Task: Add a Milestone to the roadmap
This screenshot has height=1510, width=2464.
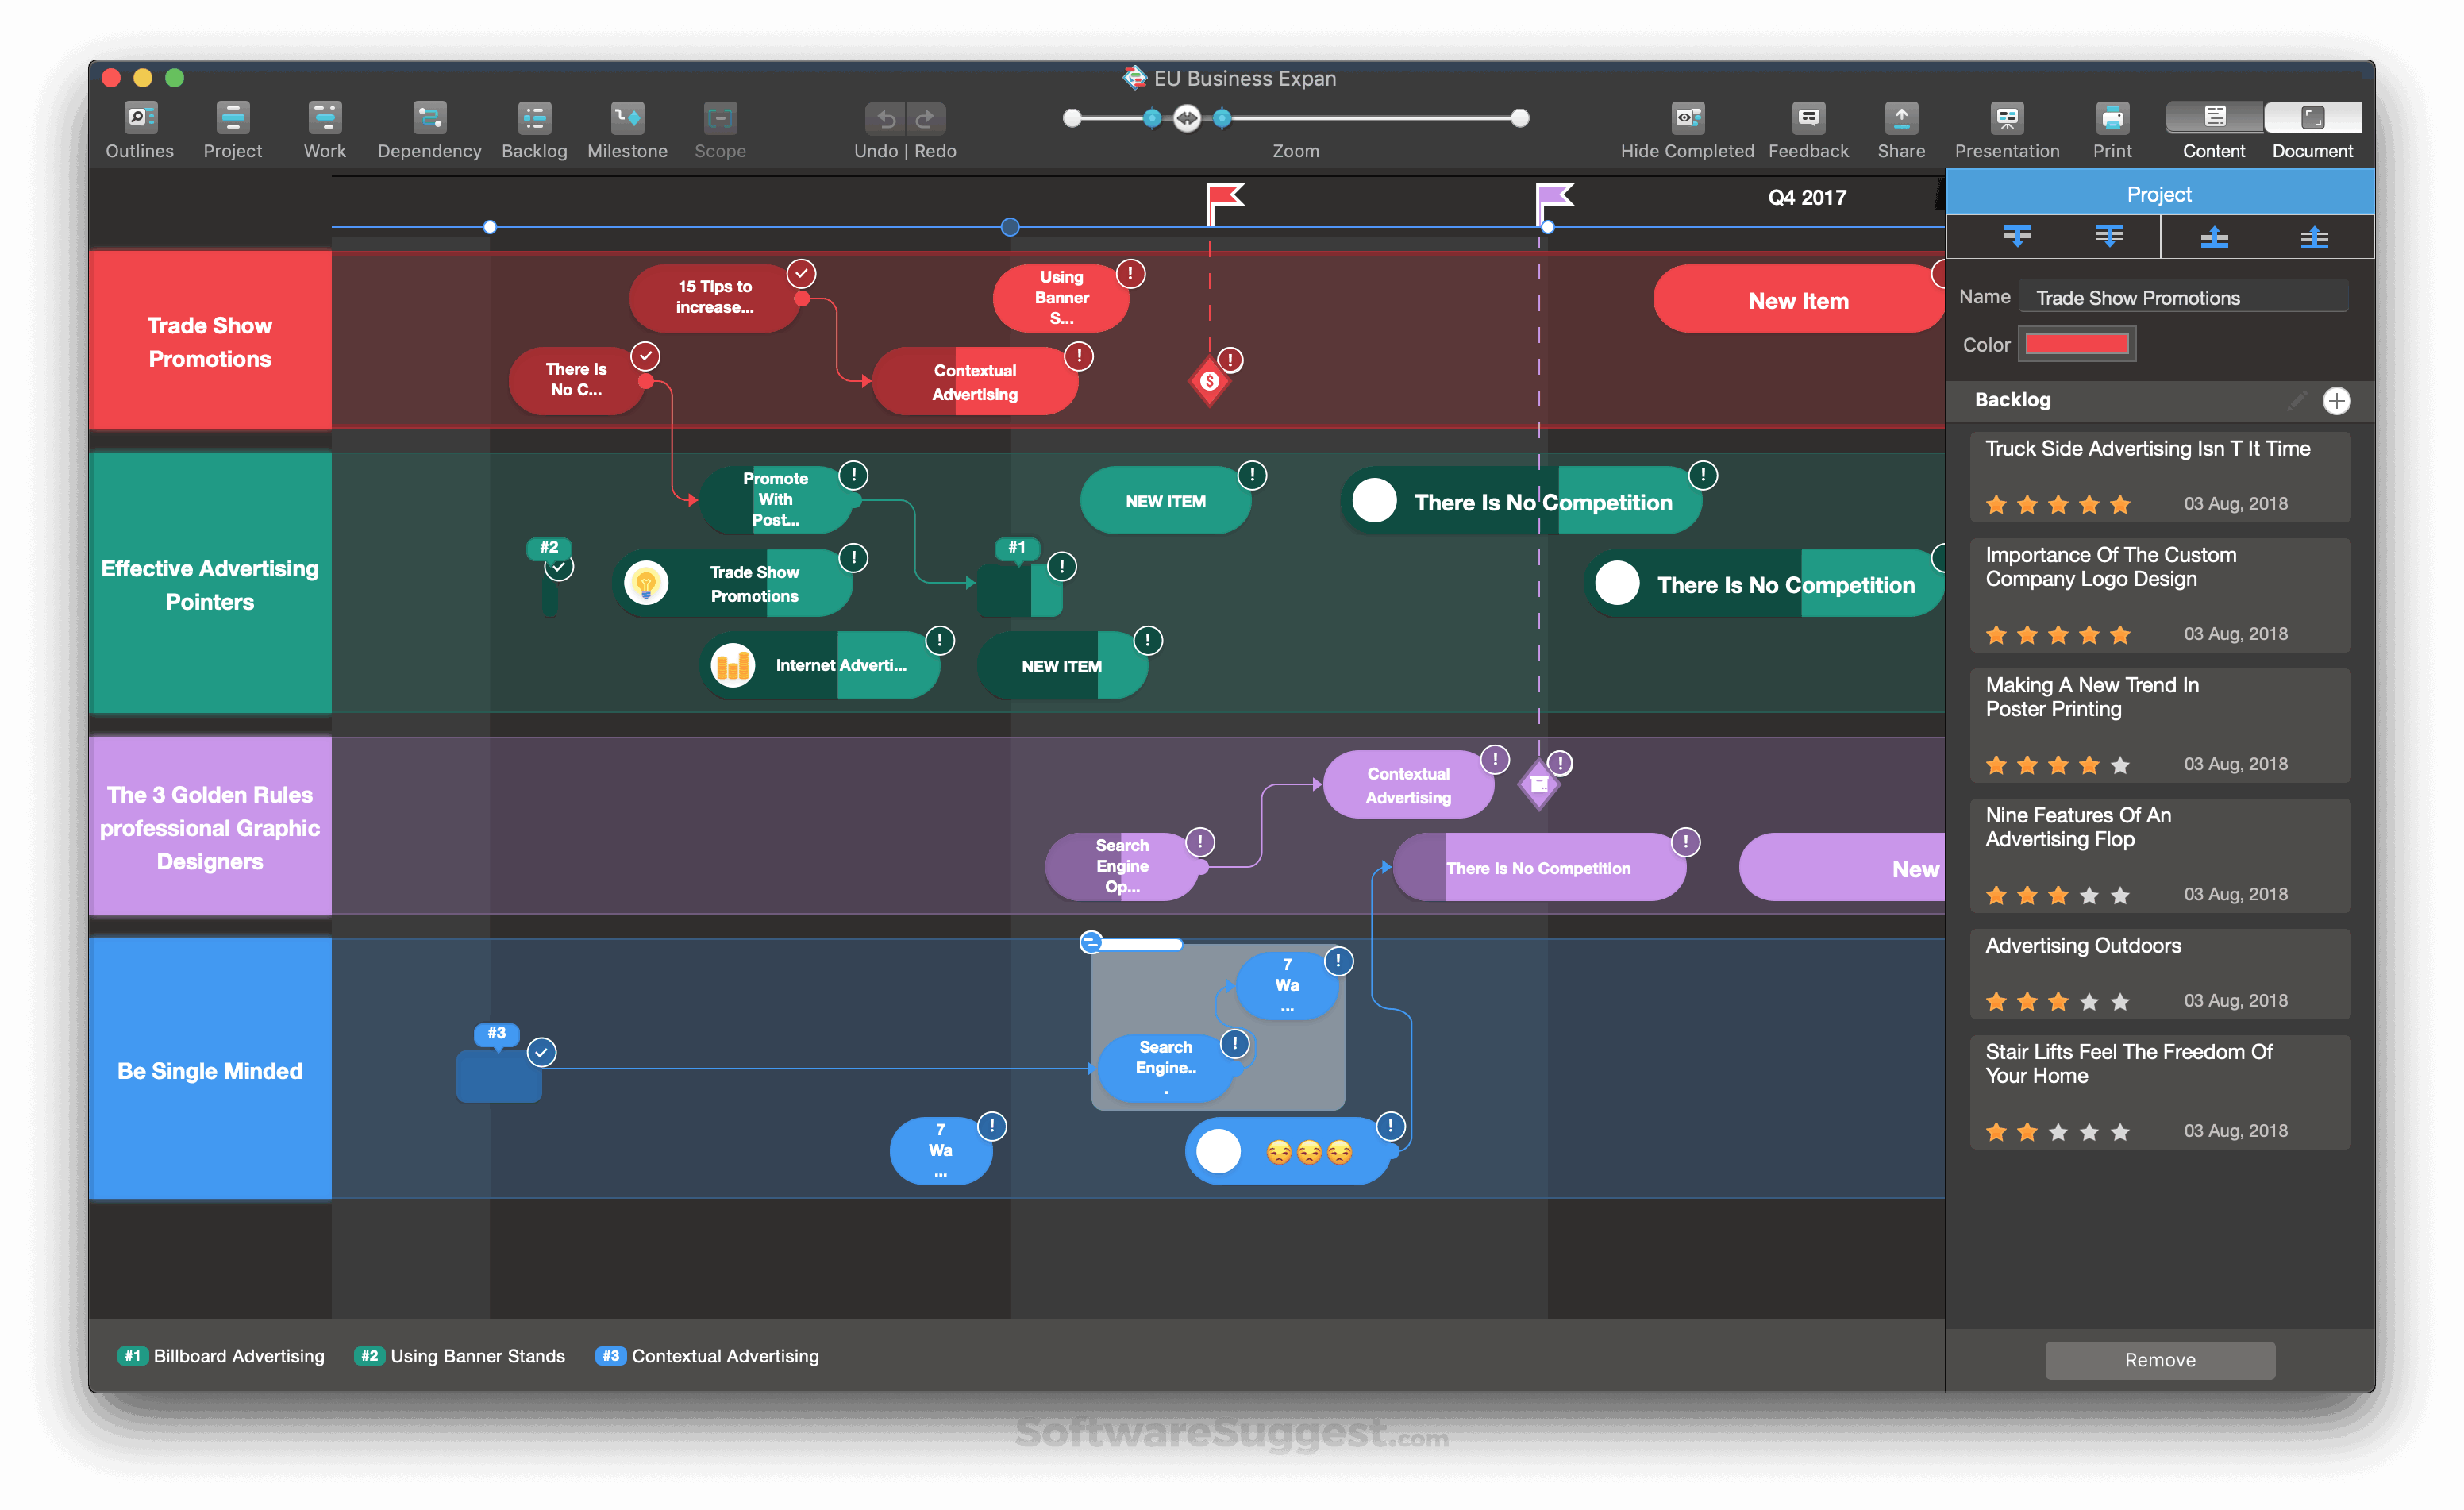Action: coord(627,128)
